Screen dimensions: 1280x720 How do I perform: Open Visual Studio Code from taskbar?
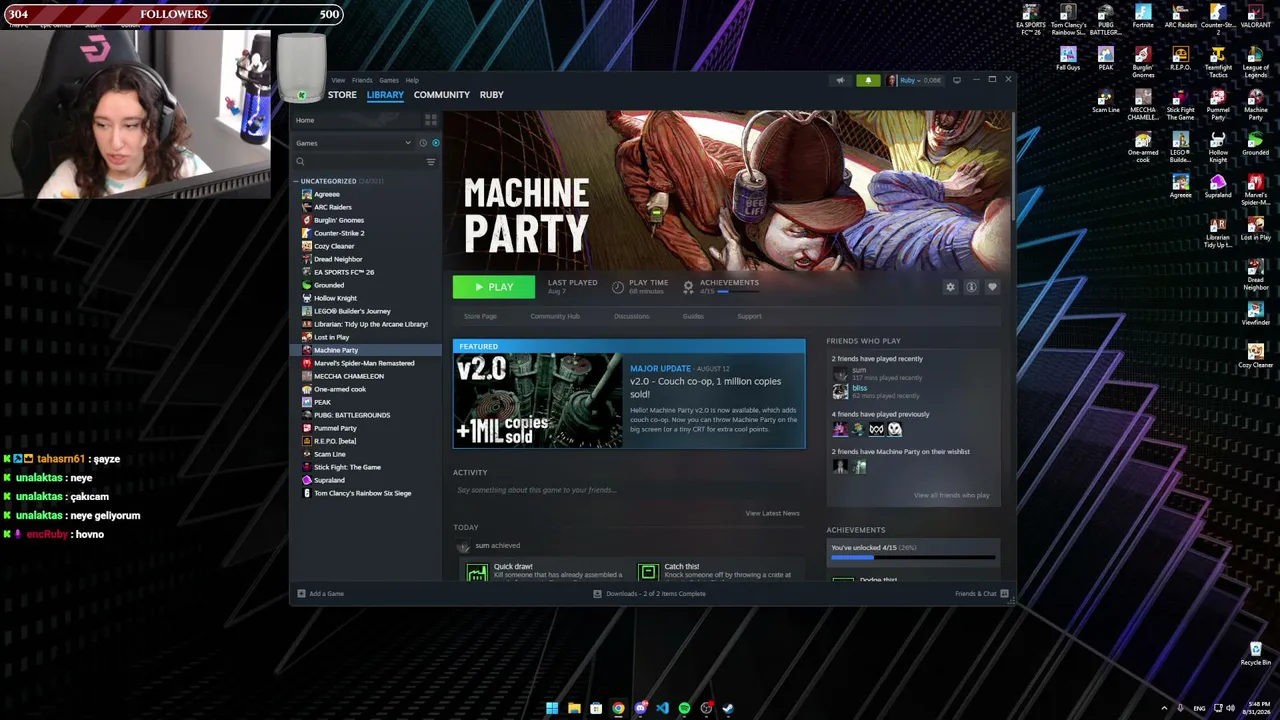pos(662,708)
